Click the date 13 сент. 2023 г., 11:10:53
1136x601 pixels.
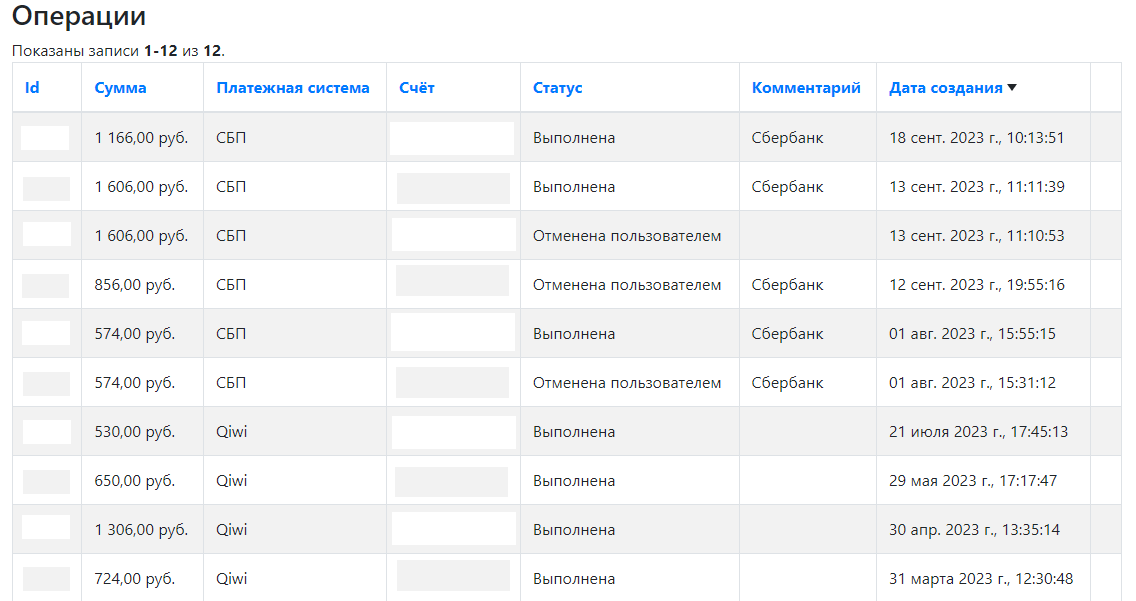pyautogui.click(x=977, y=235)
